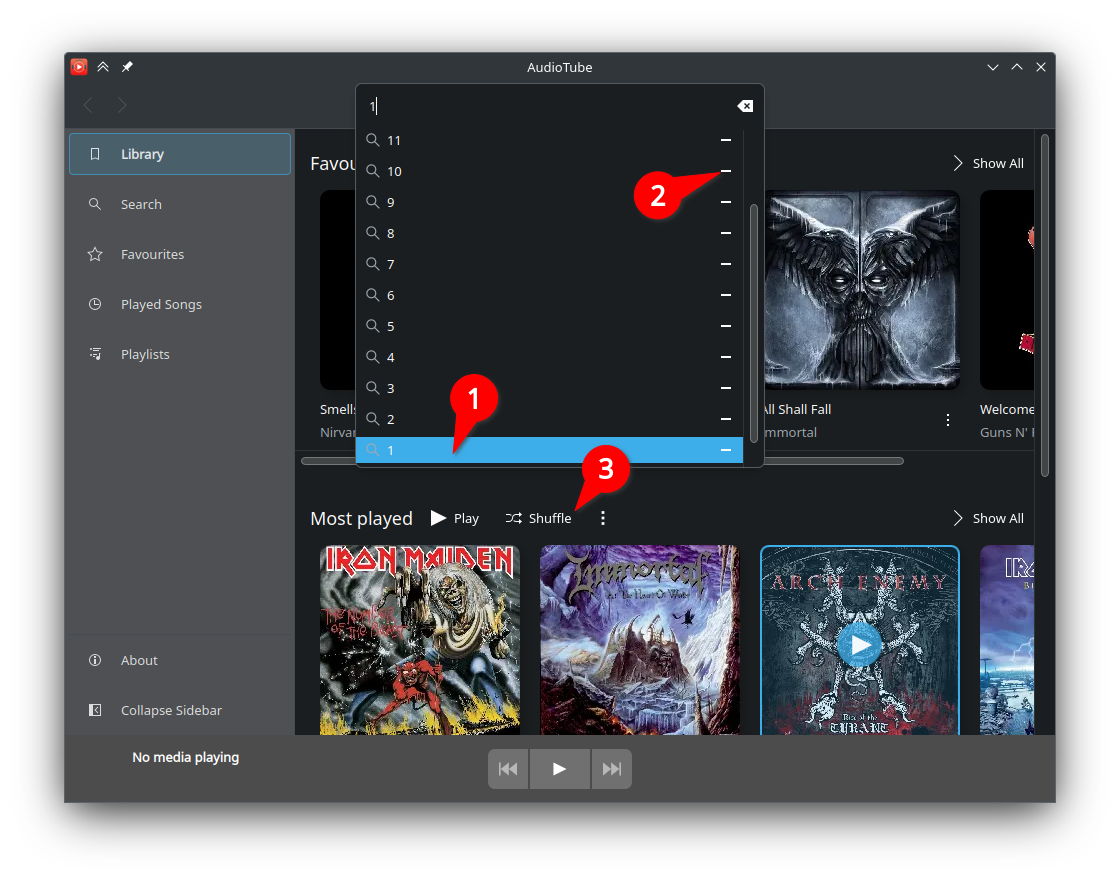Select search suggestion 9
This screenshot has height=879, width=1120.
click(549, 202)
